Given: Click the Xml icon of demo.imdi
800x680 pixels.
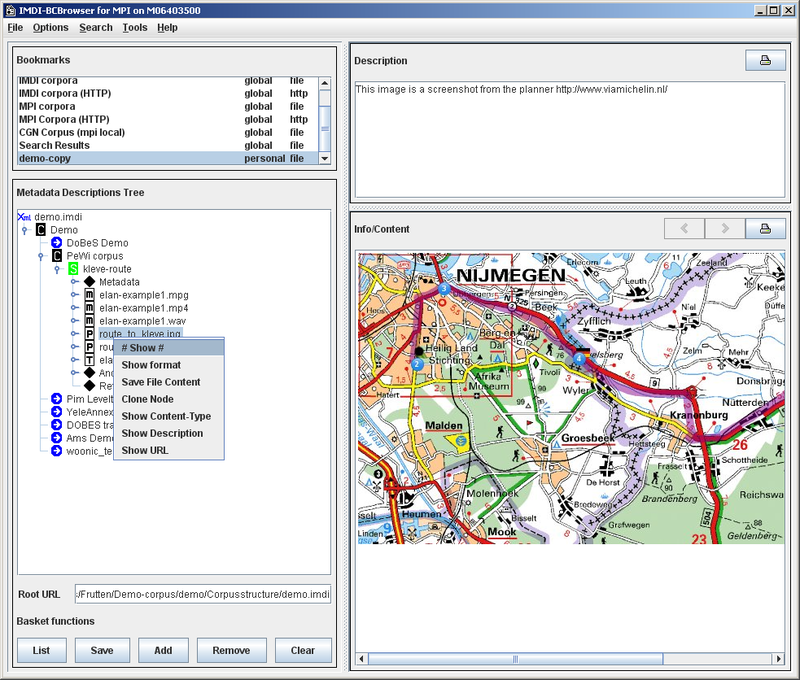Looking at the screenshot, I should [24, 217].
